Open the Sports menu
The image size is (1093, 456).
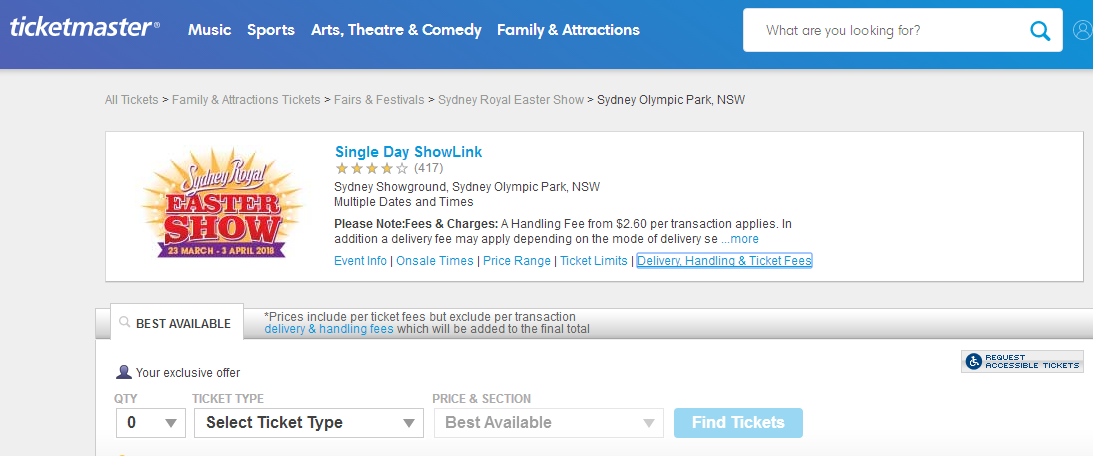270,30
